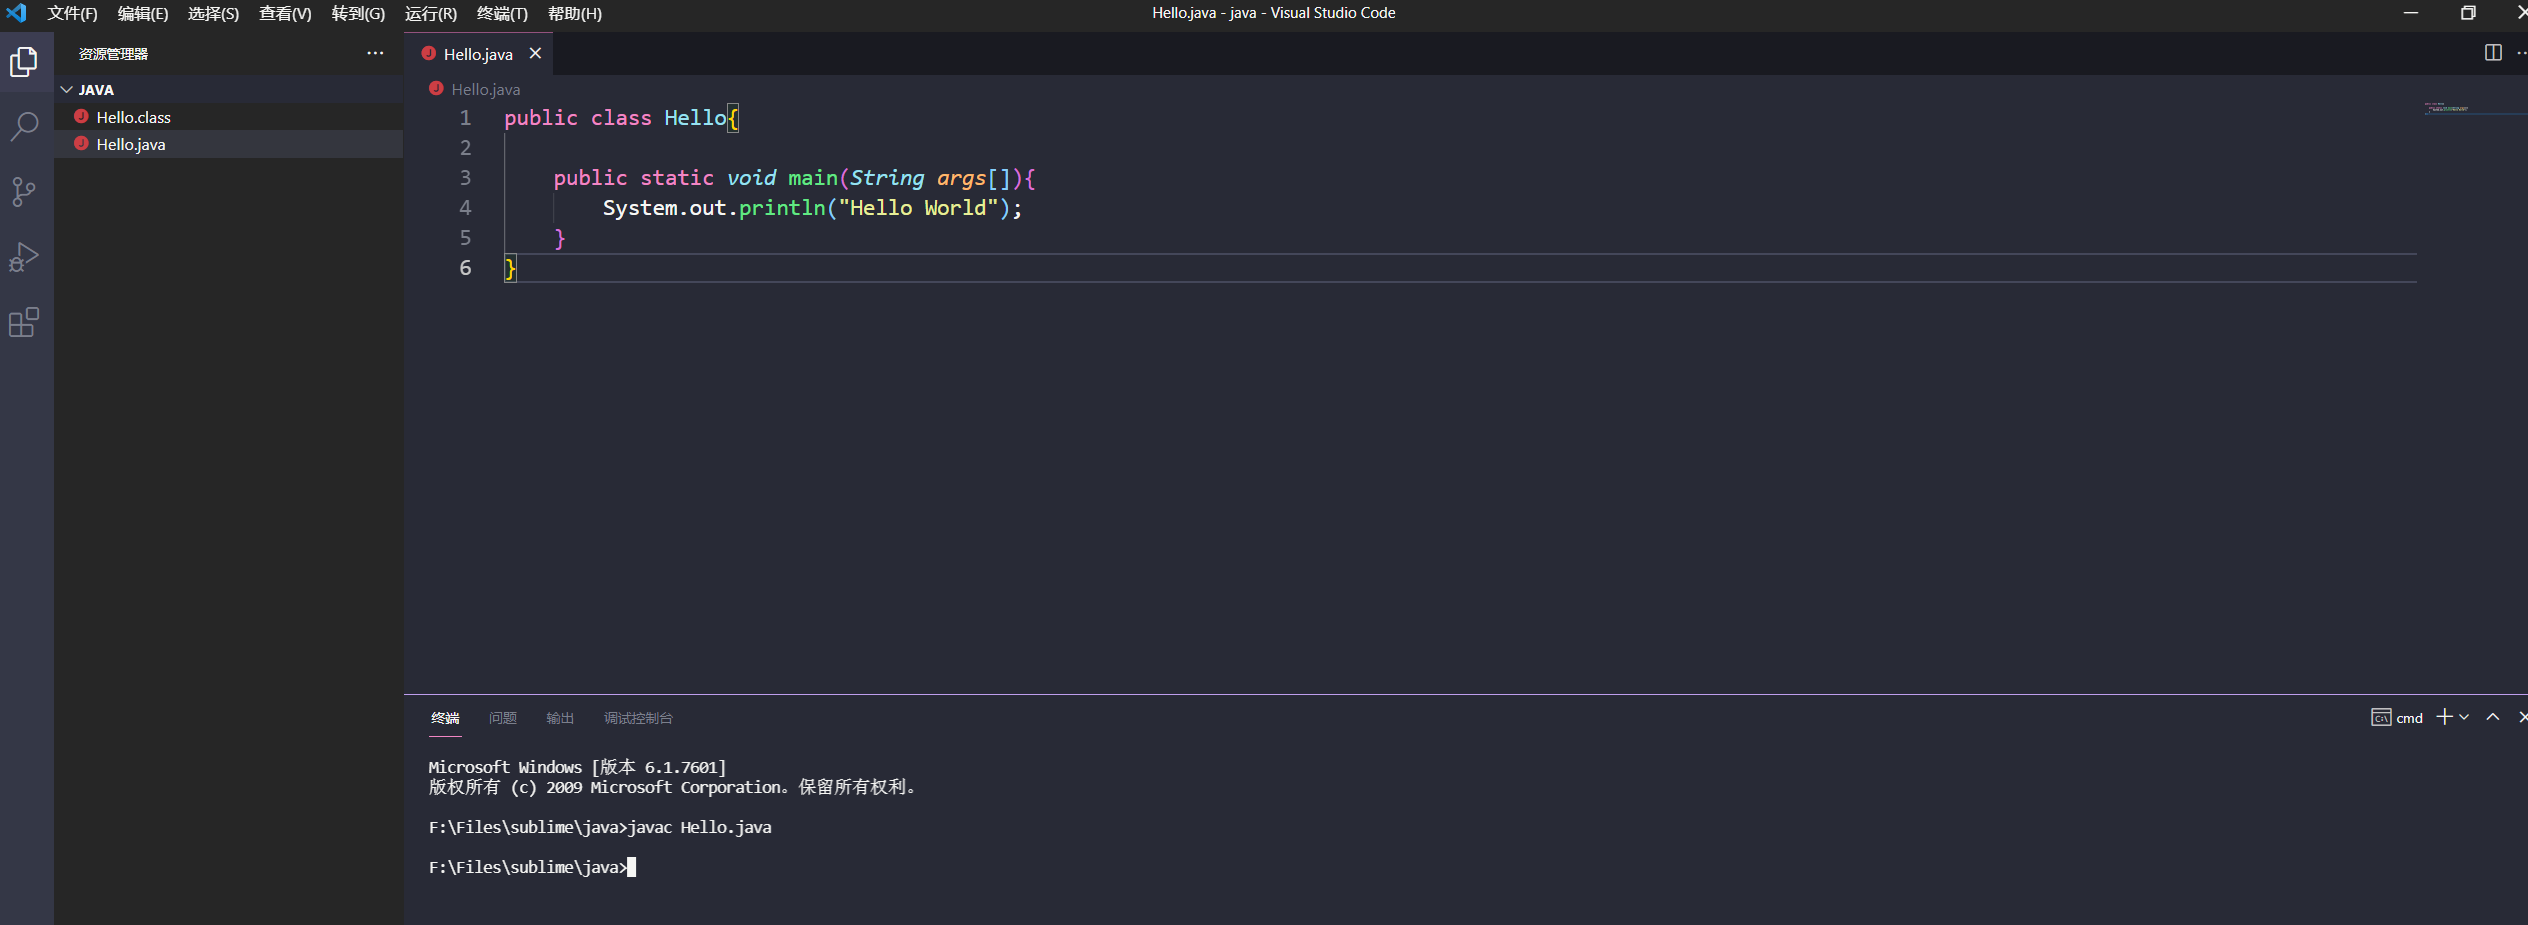Split the editor to the right
The height and width of the screenshot is (925, 2528).
(x=2492, y=53)
